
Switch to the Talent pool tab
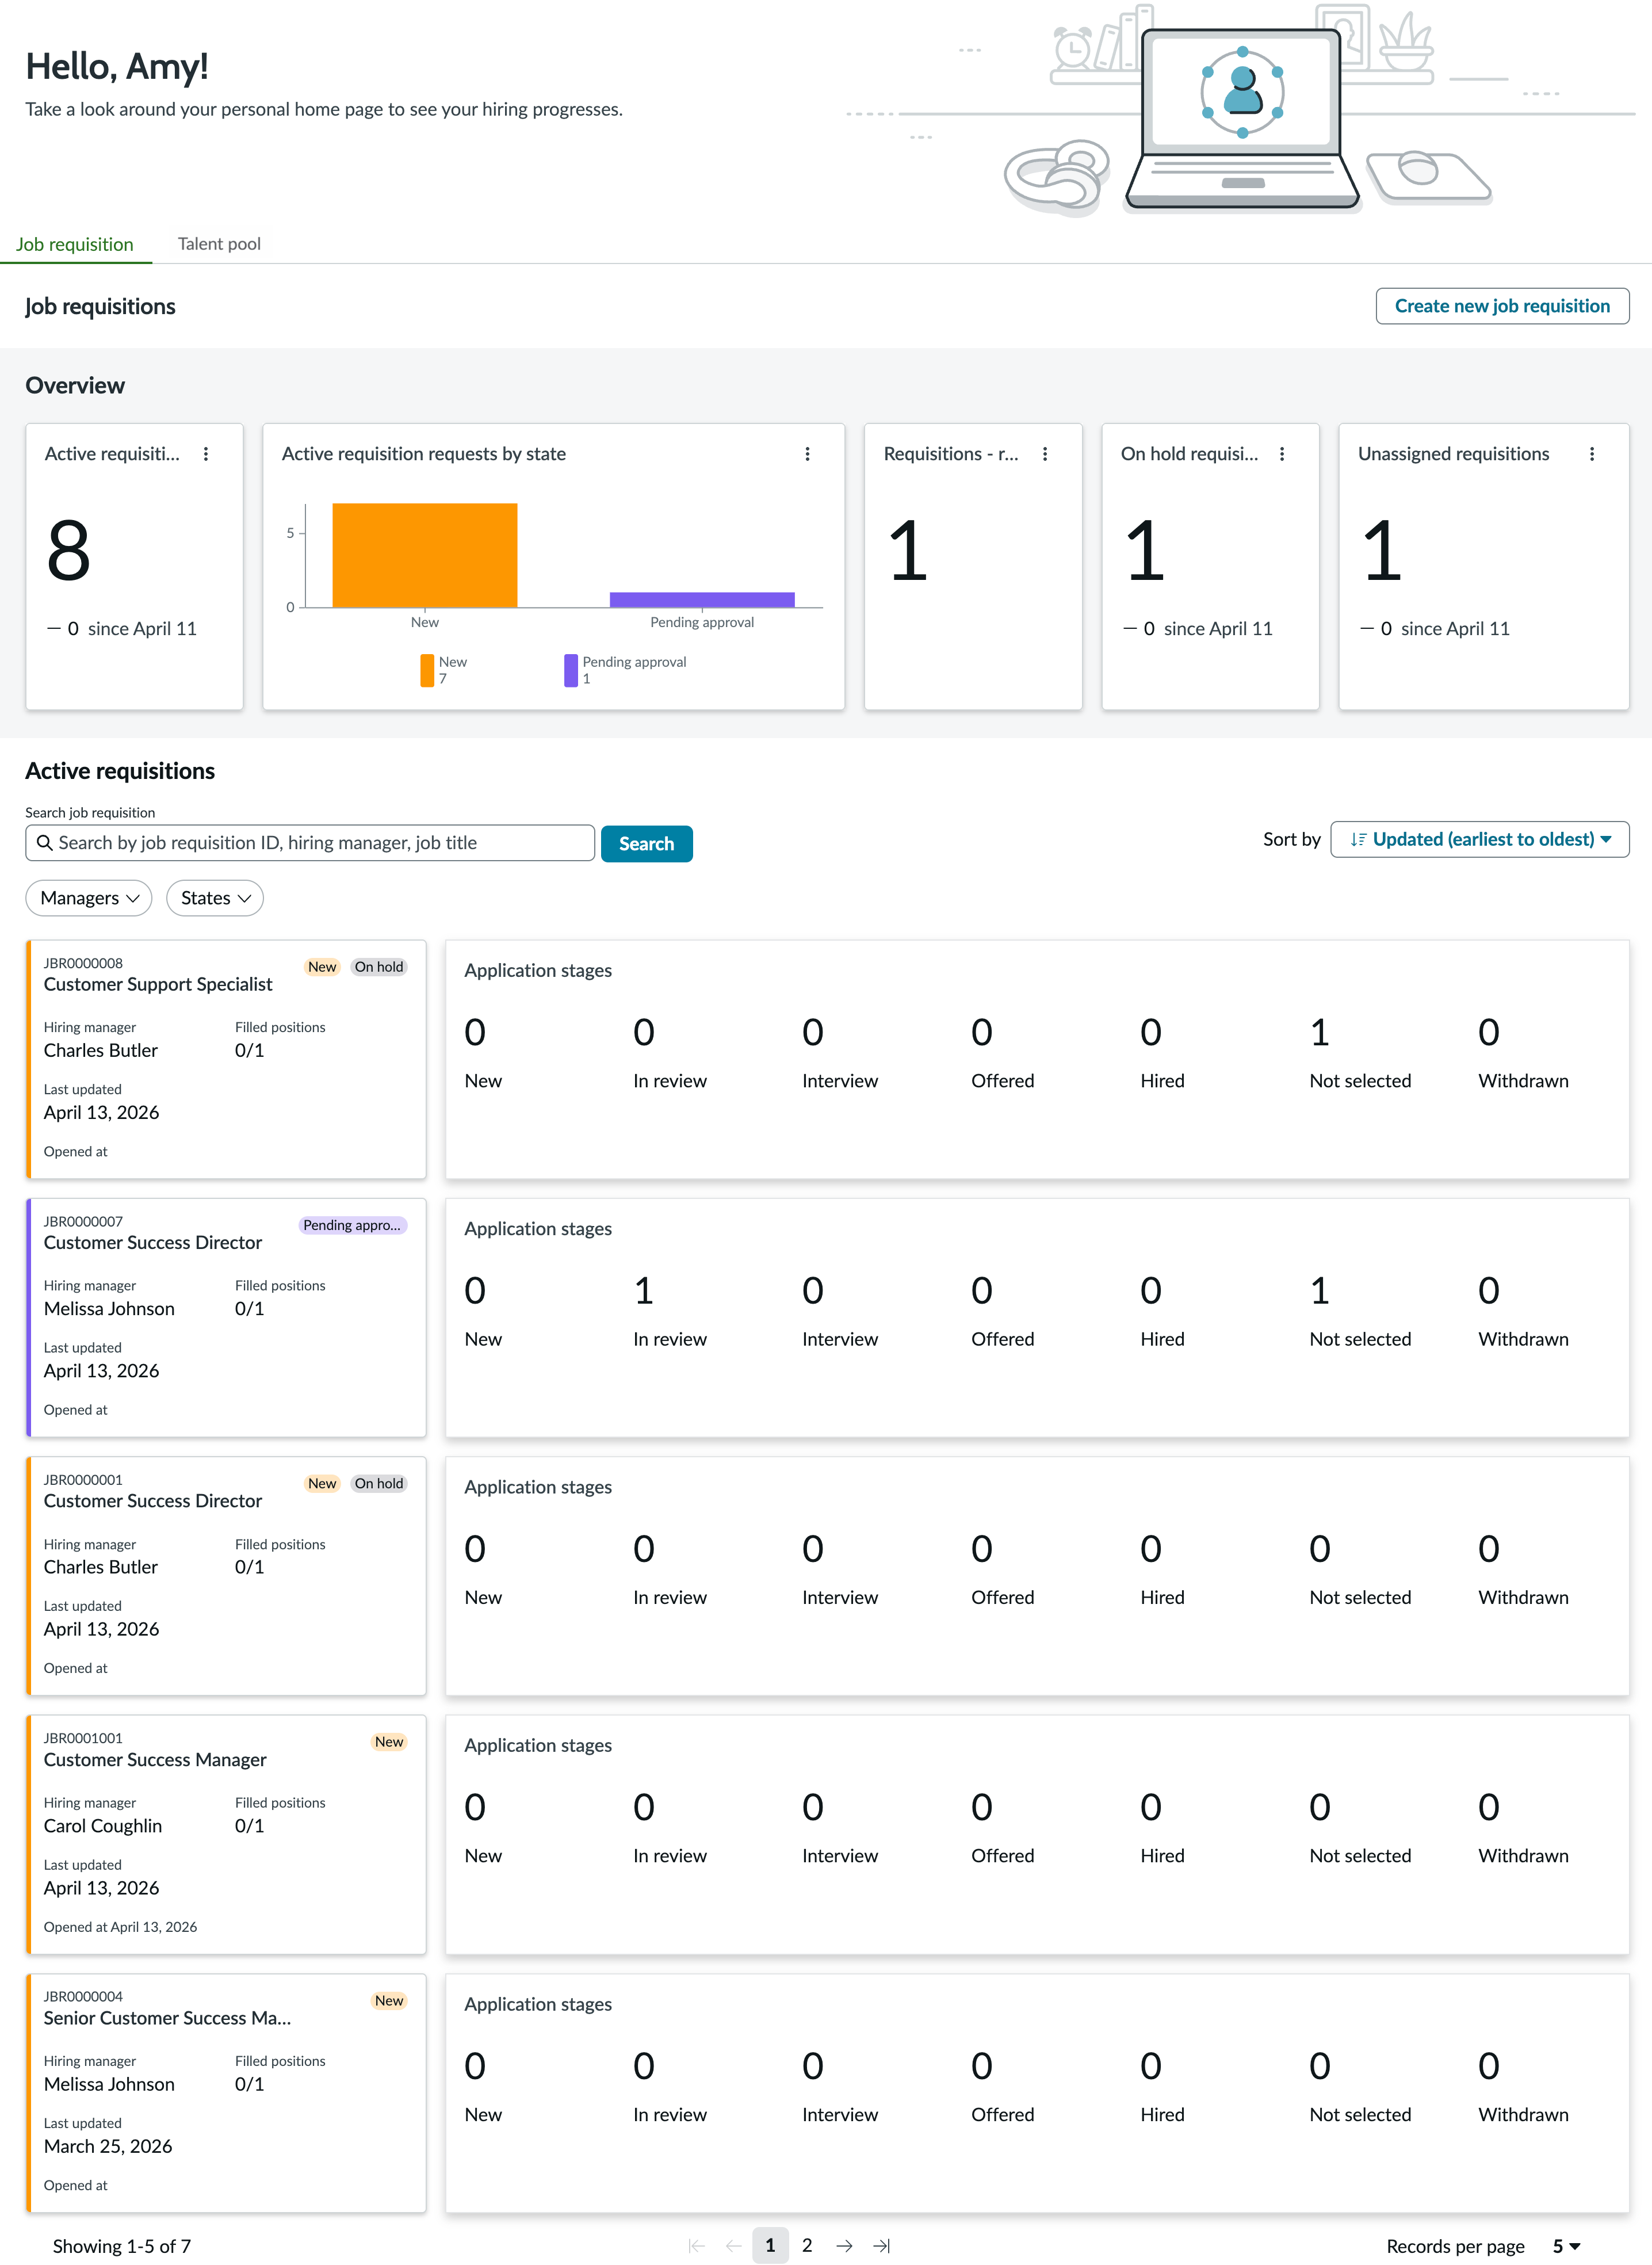(x=219, y=244)
